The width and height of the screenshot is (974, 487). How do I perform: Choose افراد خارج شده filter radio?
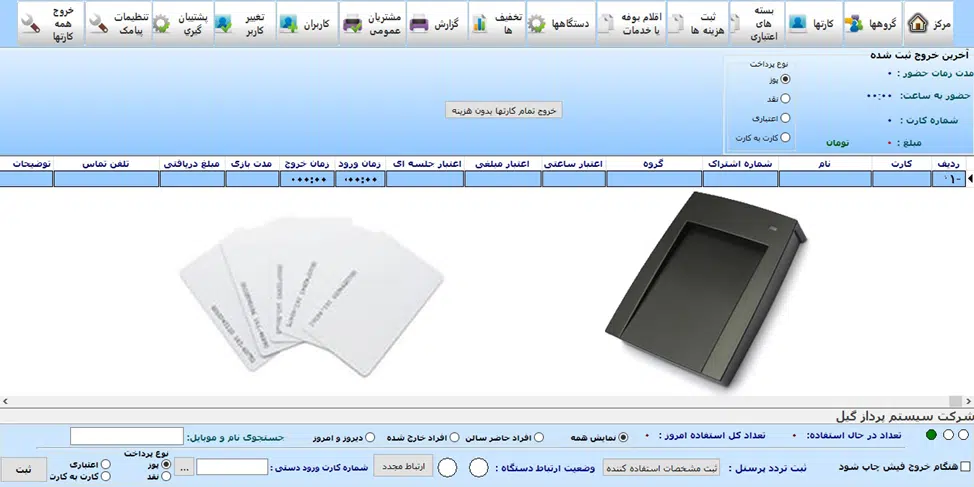tap(454, 437)
